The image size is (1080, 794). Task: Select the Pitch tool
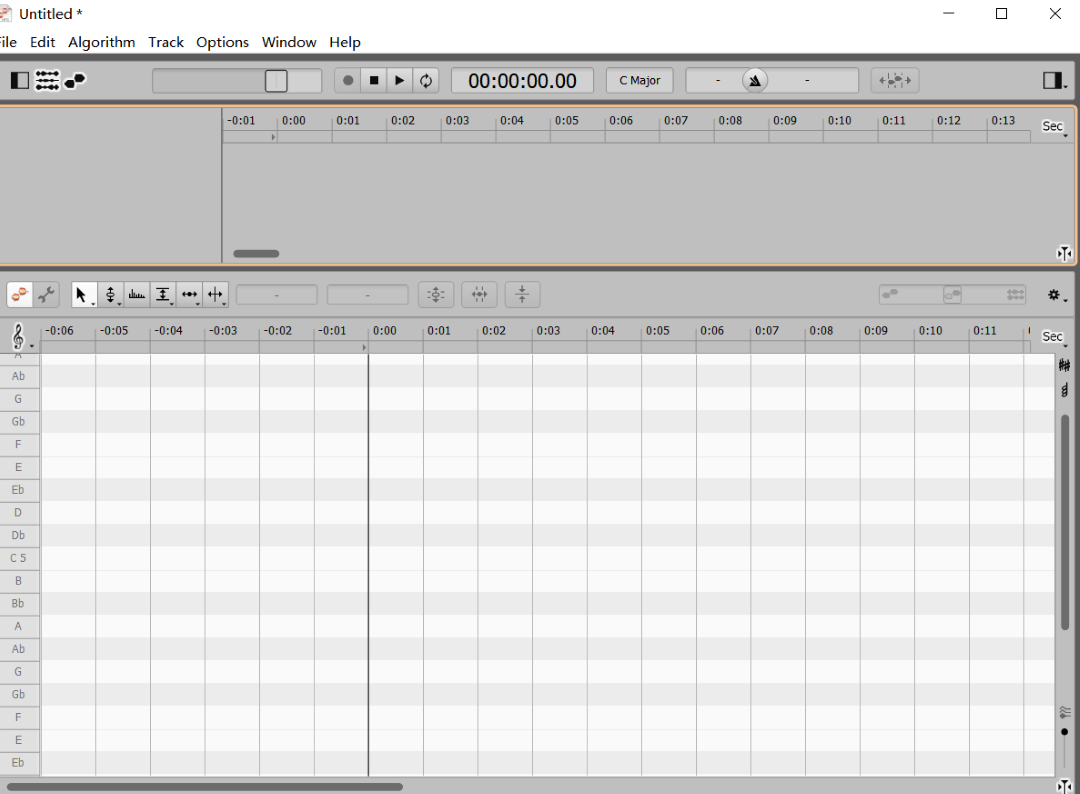[110, 294]
